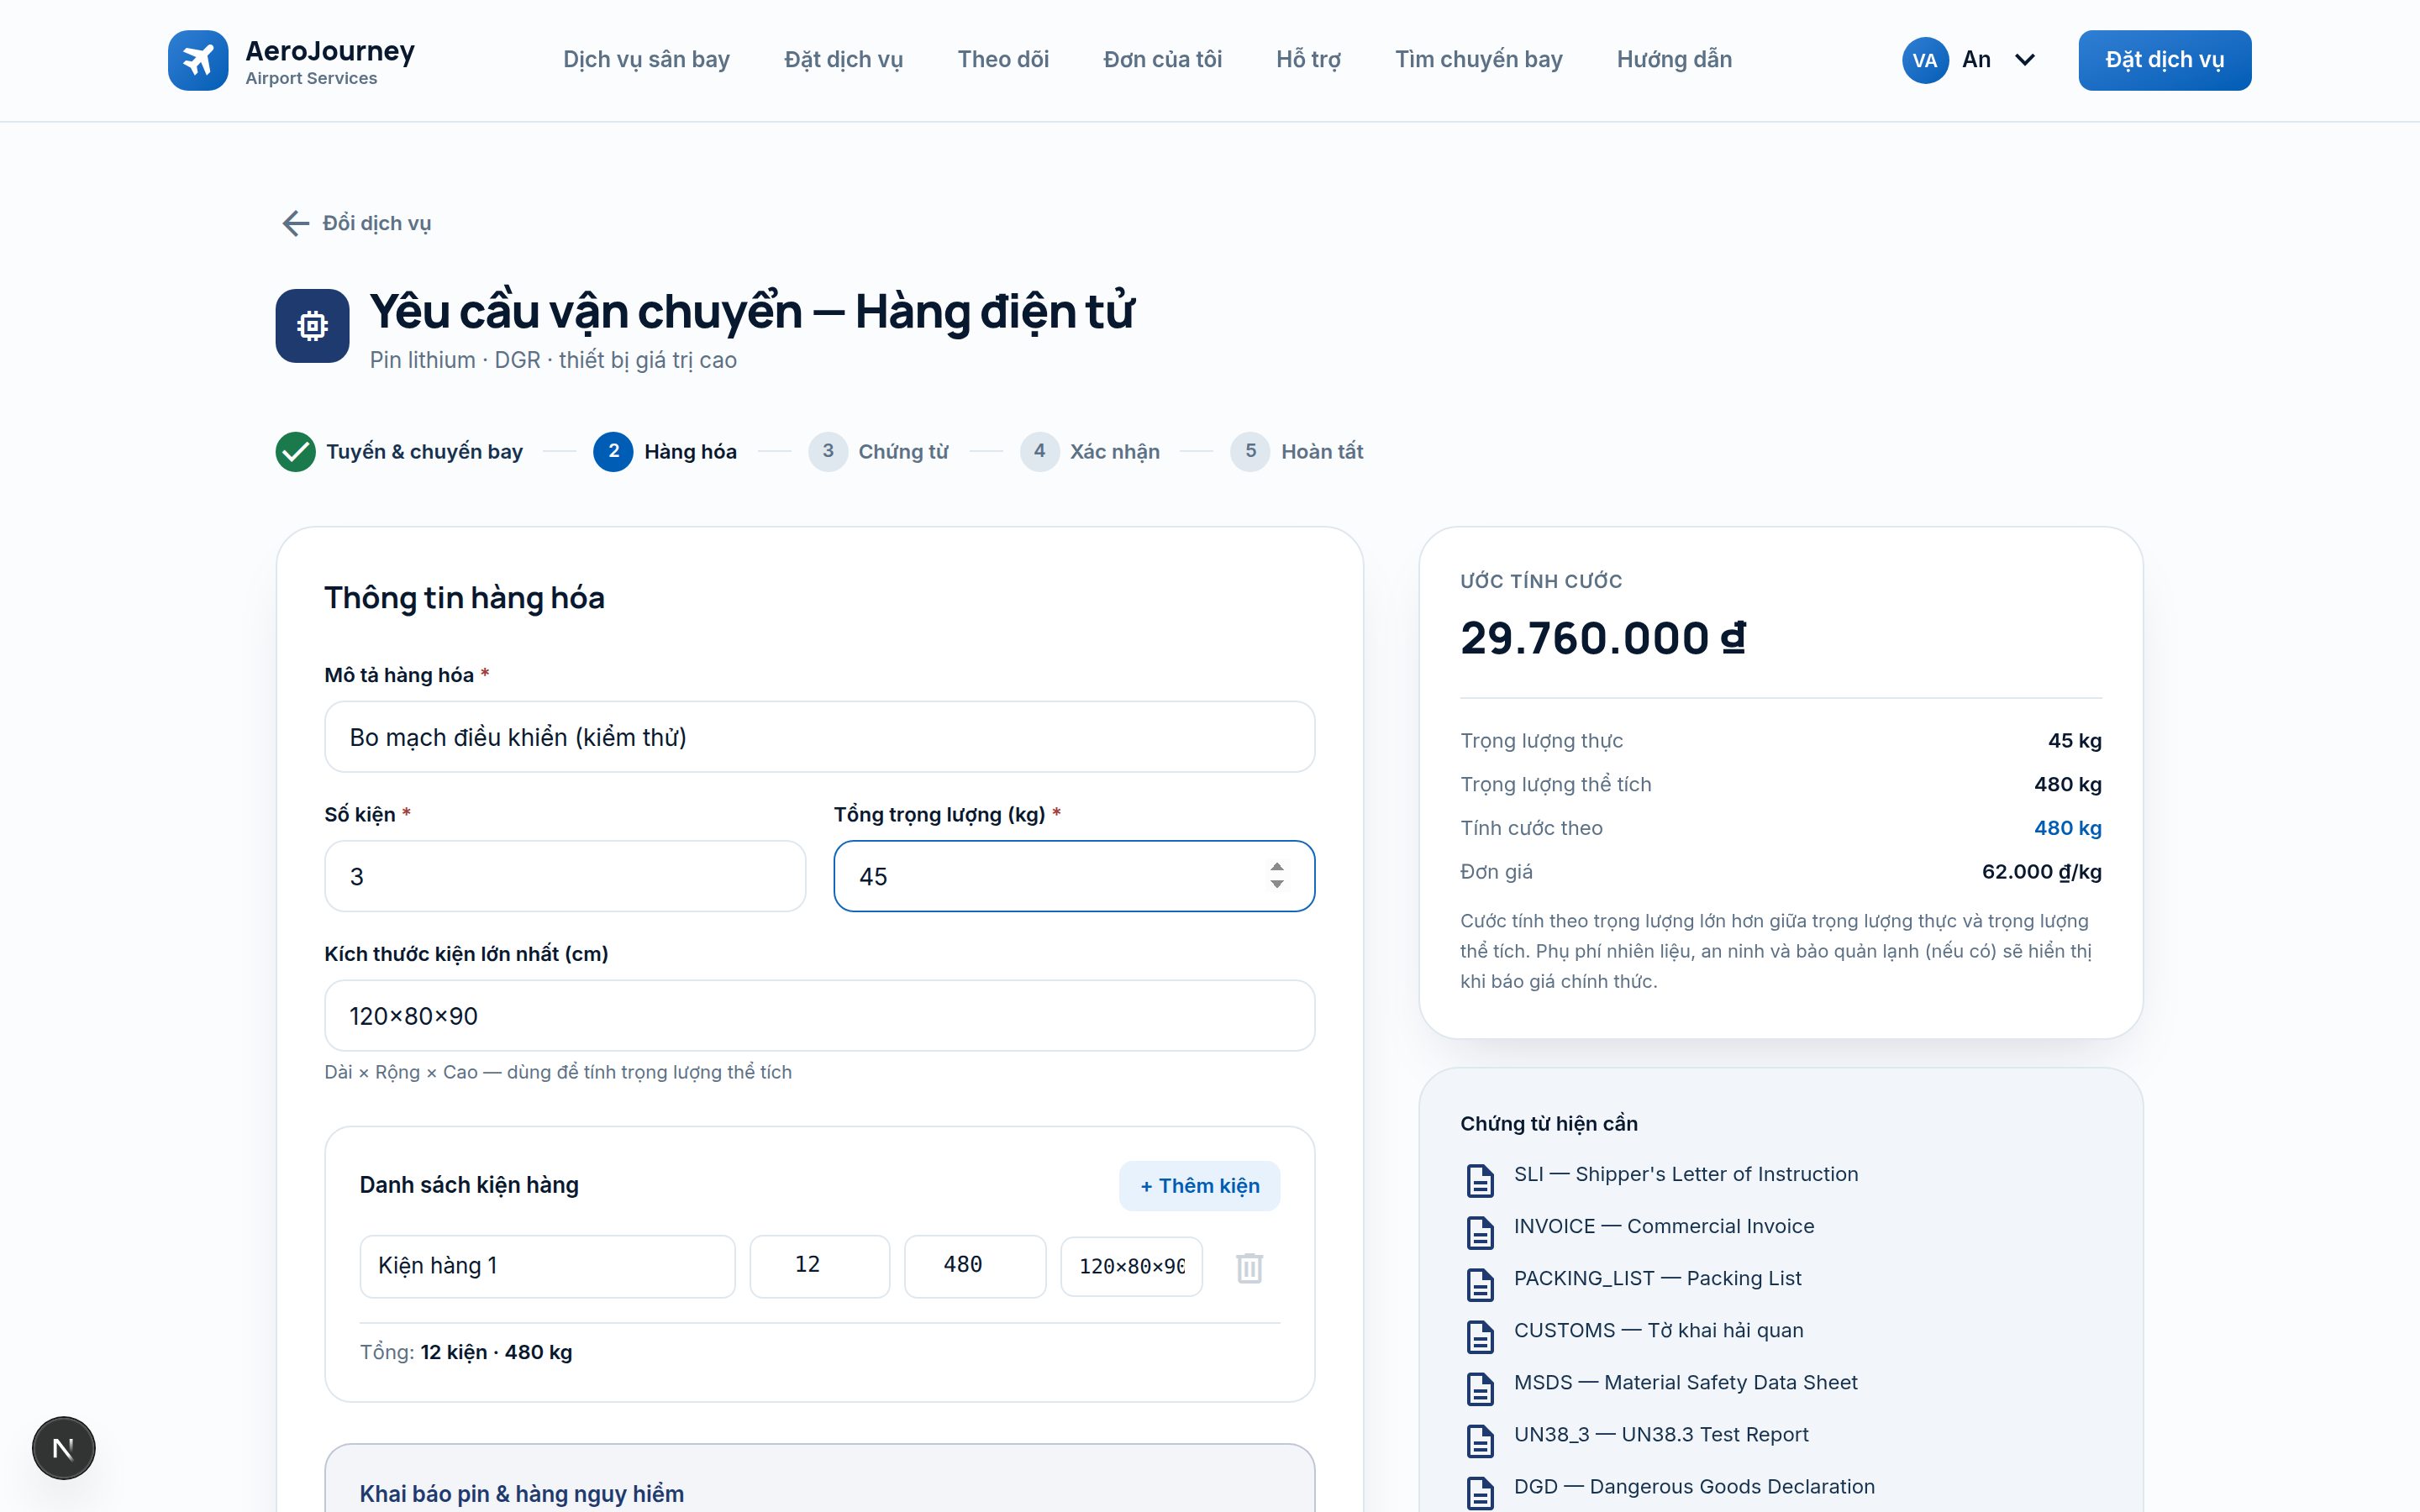
Task: Click the Tổng trọng lượng input showing 45
Action: 1074,876
